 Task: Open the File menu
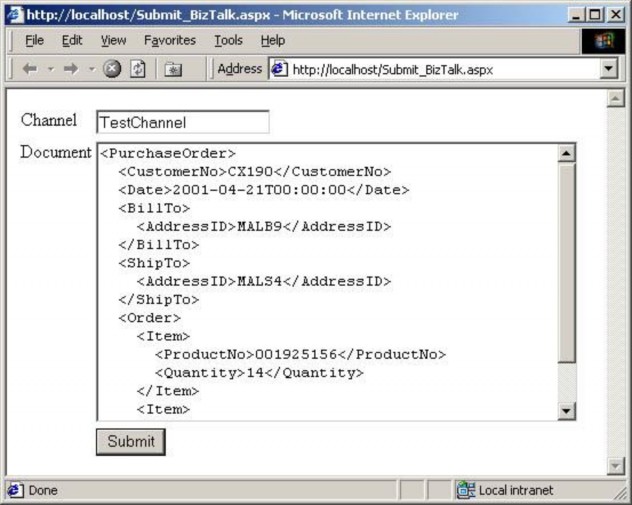34,40
